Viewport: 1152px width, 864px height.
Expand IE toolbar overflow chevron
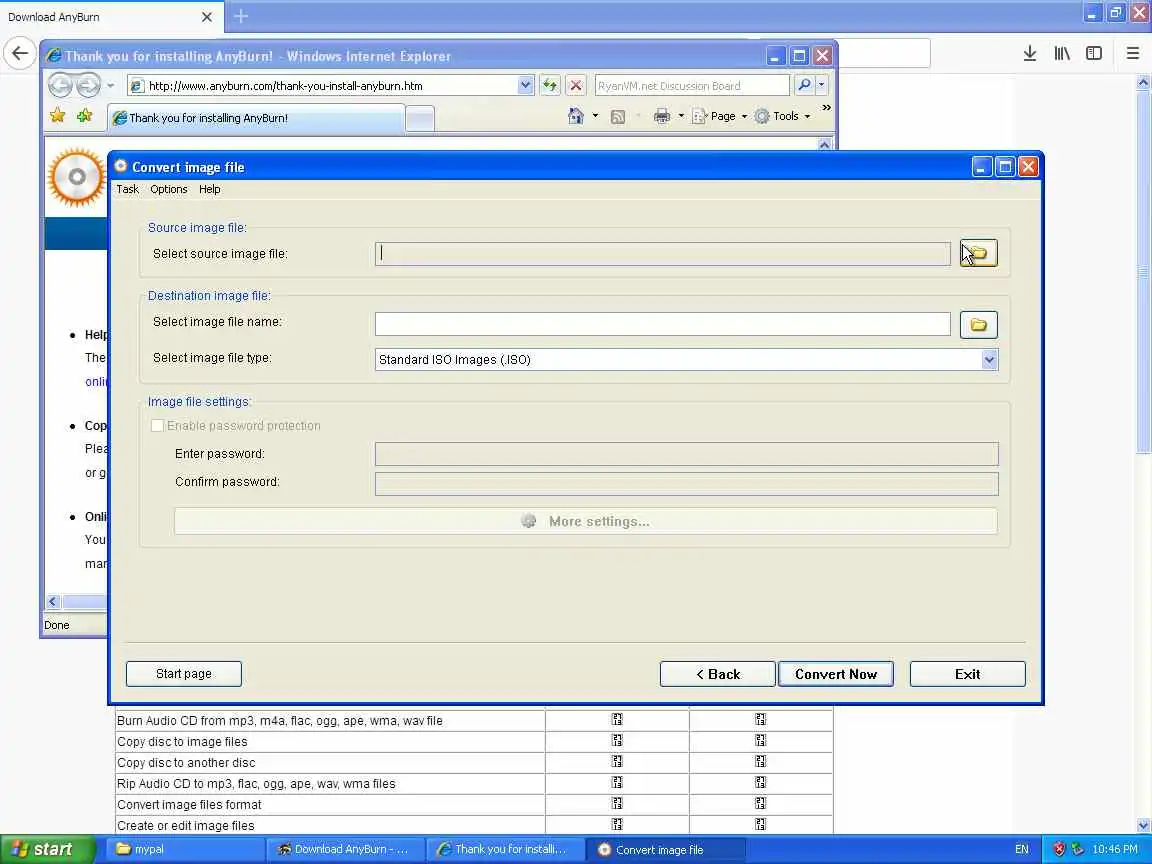[827, 107]
